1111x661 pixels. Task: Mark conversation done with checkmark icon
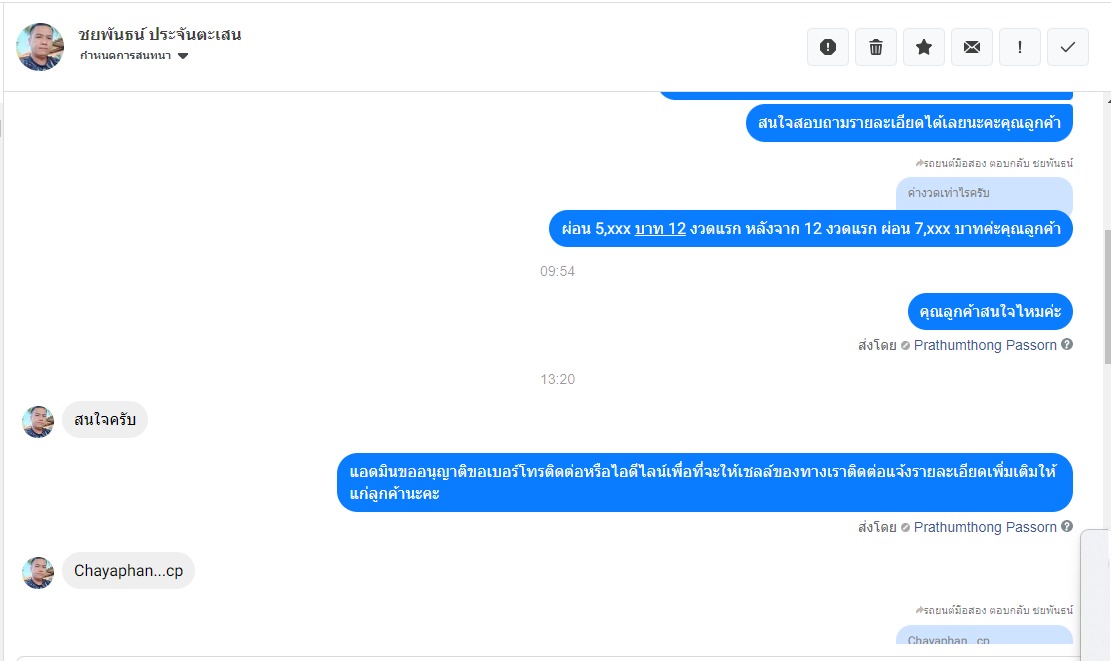click(1068, 47)
